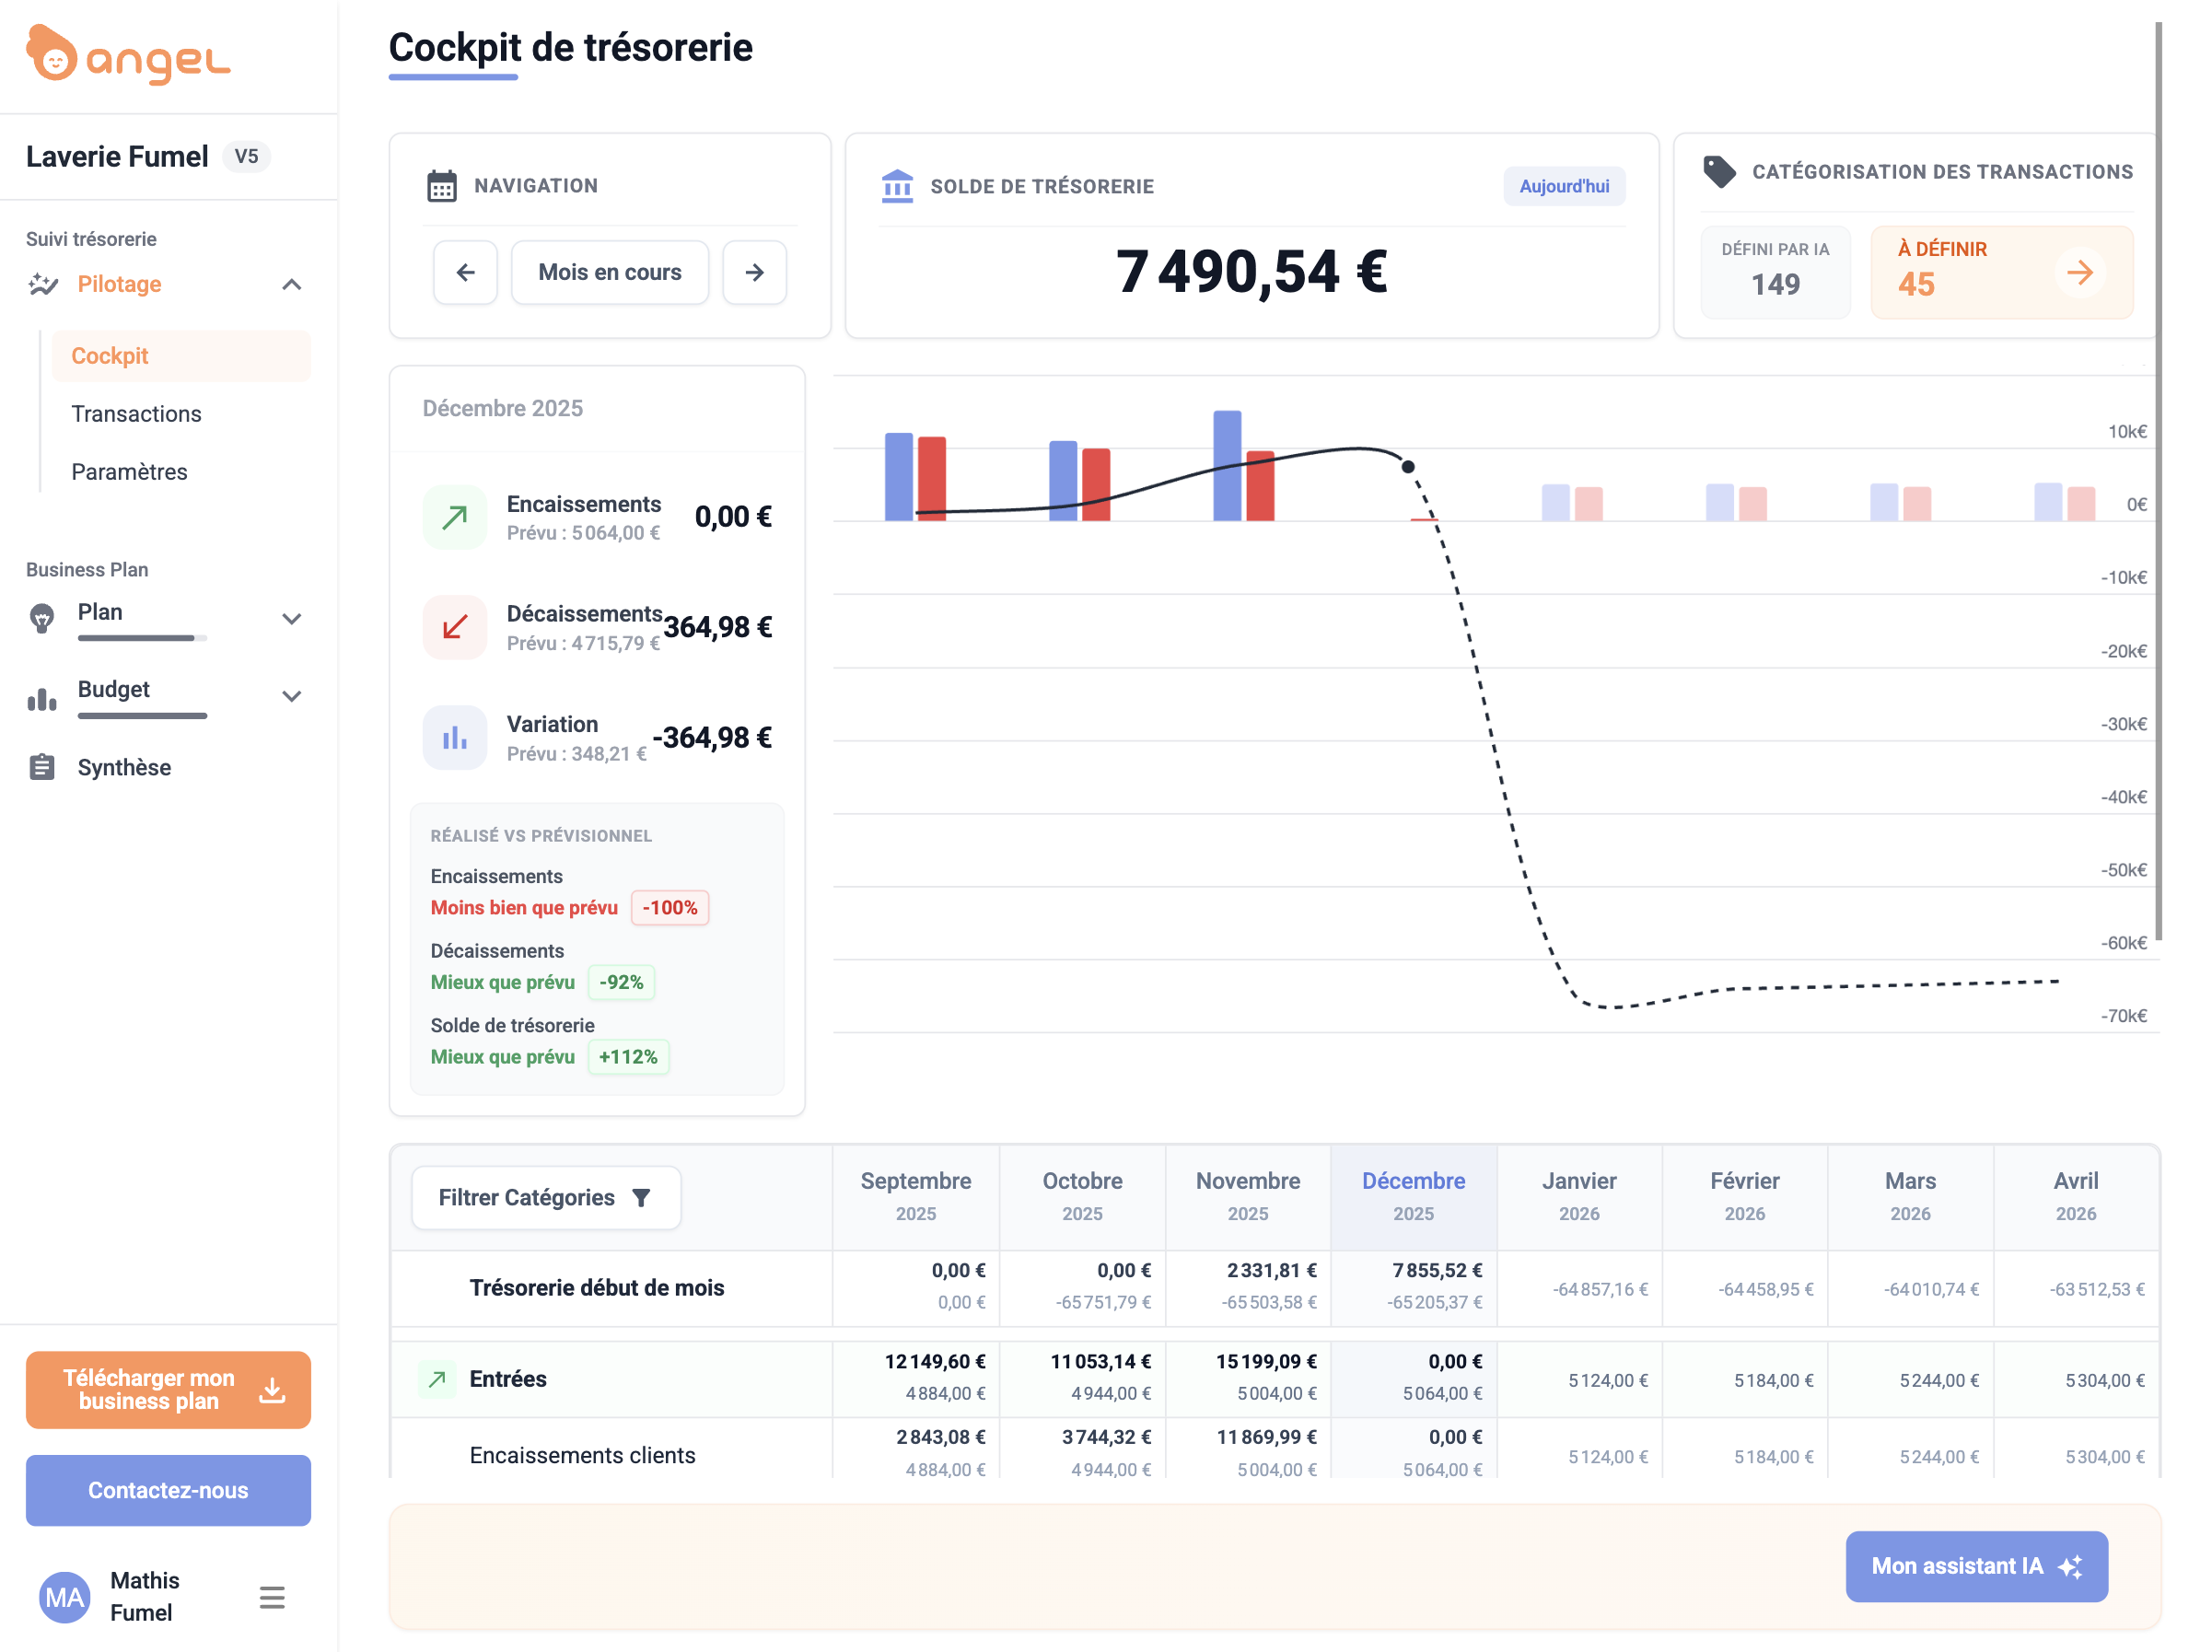Screen dimensions: 2212x1652
Task: Open Mon assistant IA
Action: (x=1976, y=1566)
